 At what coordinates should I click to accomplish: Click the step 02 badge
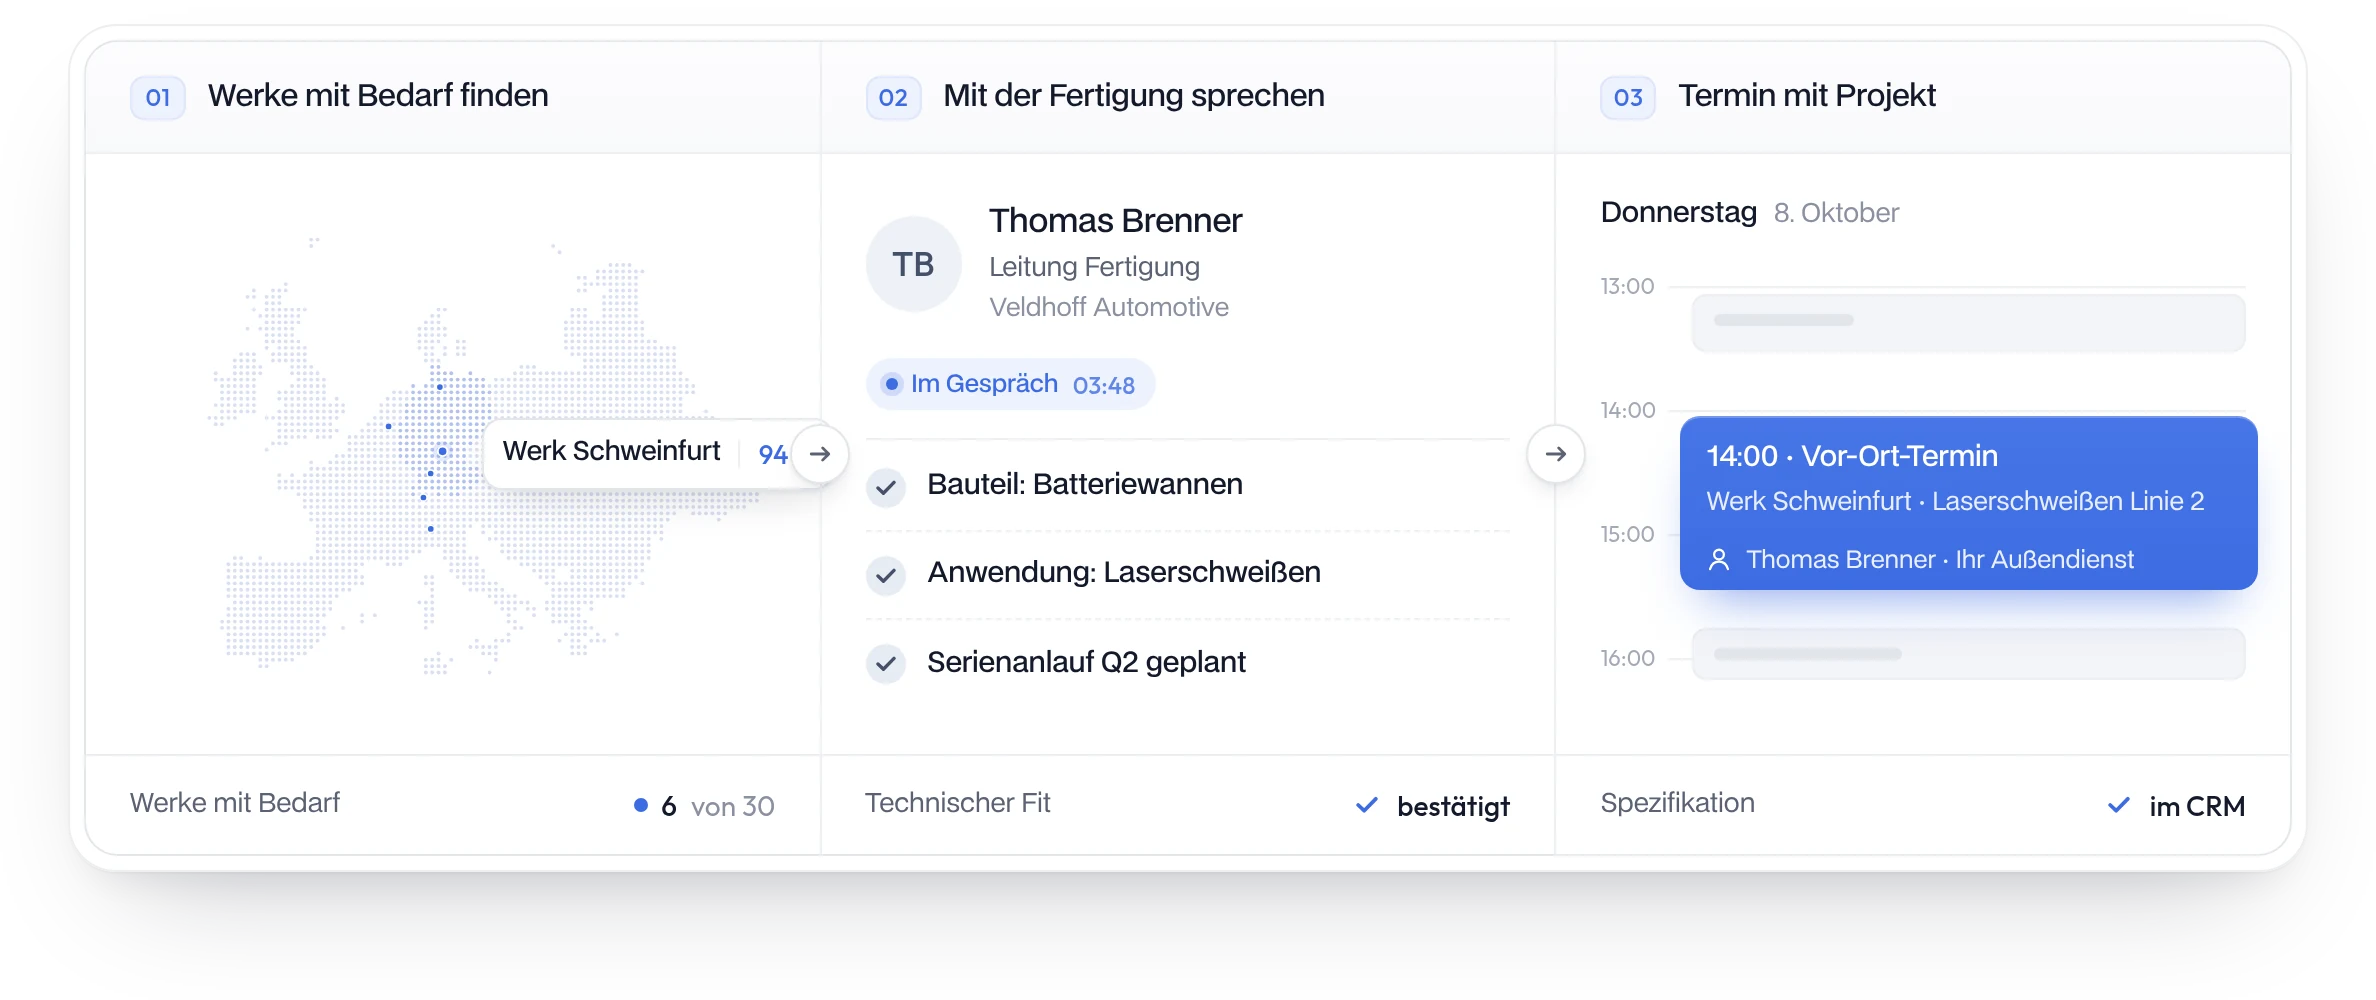(x=893, y=97)
